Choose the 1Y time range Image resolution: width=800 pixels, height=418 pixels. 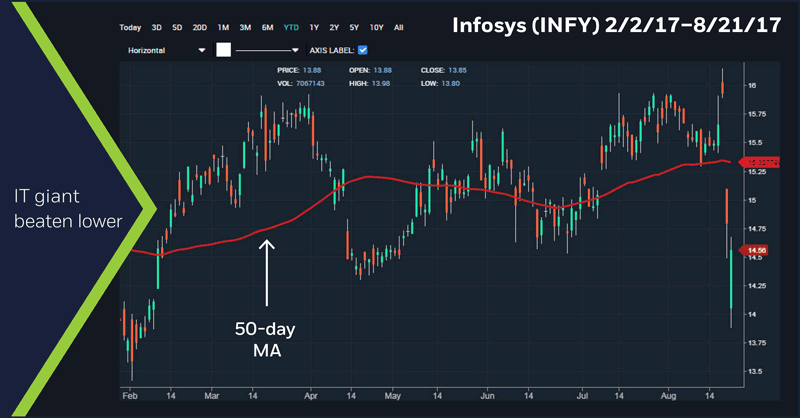pyautogui.click(x=314, y=28)
